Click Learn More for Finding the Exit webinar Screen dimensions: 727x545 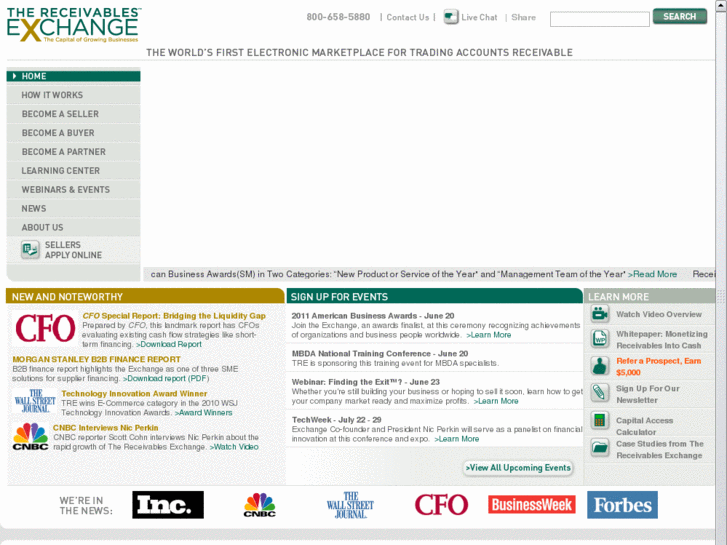(496, 401)
